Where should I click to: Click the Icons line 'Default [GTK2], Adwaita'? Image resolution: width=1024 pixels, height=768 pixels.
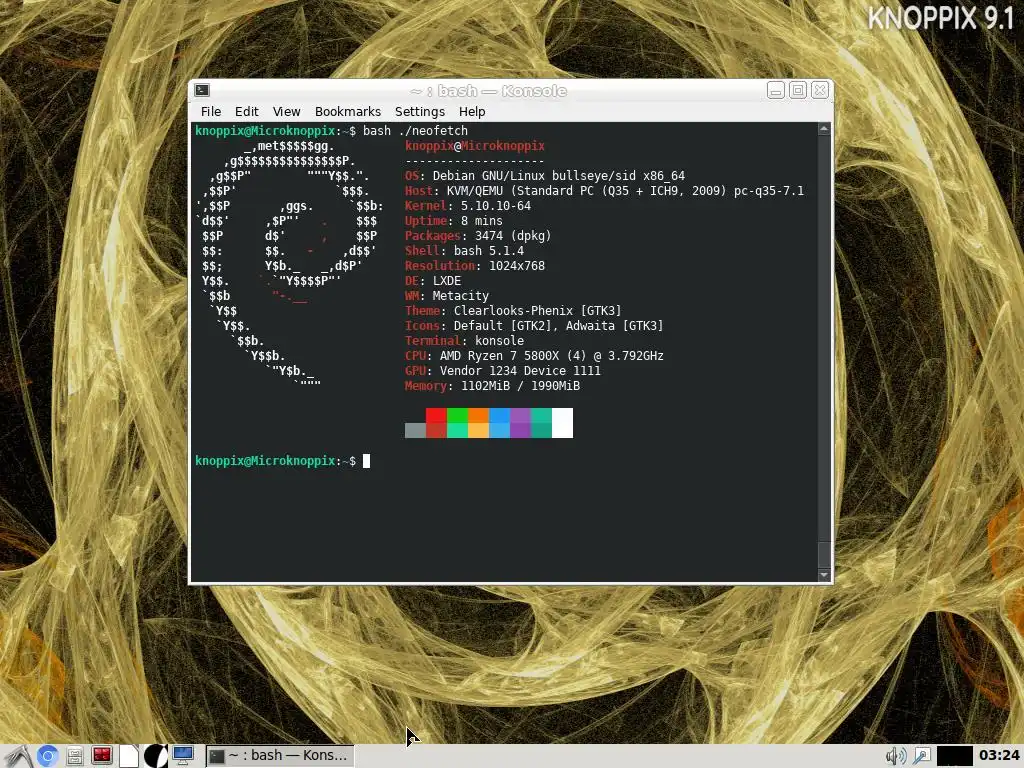pos(534,326)
